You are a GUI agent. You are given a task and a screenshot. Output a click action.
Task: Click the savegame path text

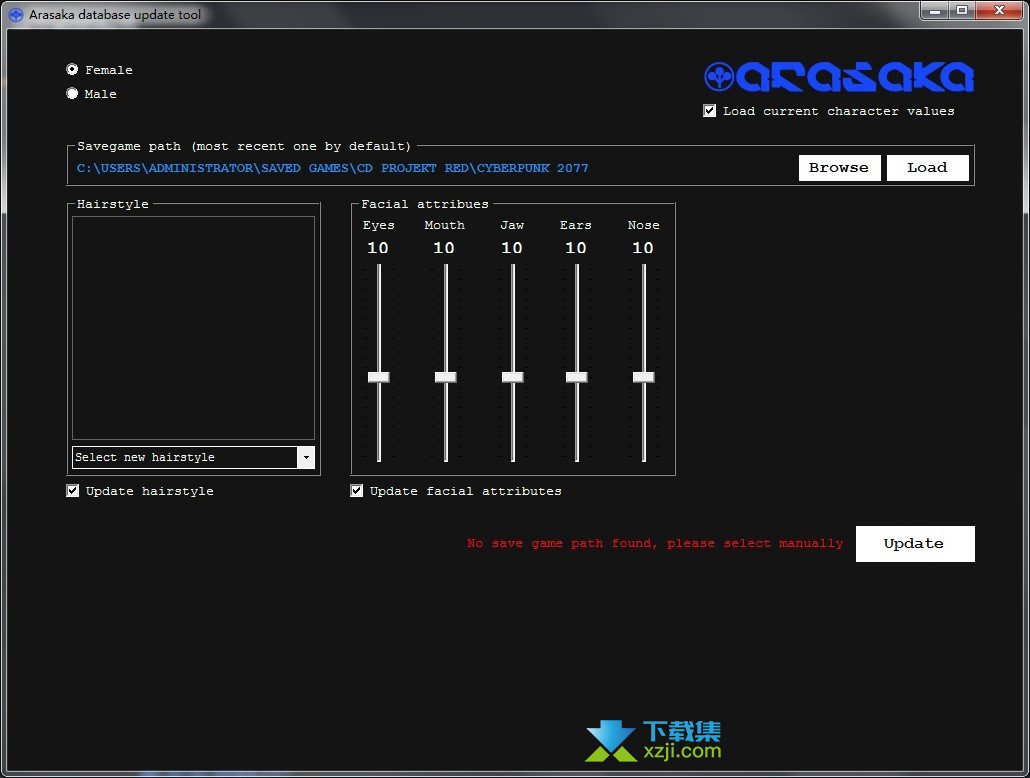click(x=332, y=168)
